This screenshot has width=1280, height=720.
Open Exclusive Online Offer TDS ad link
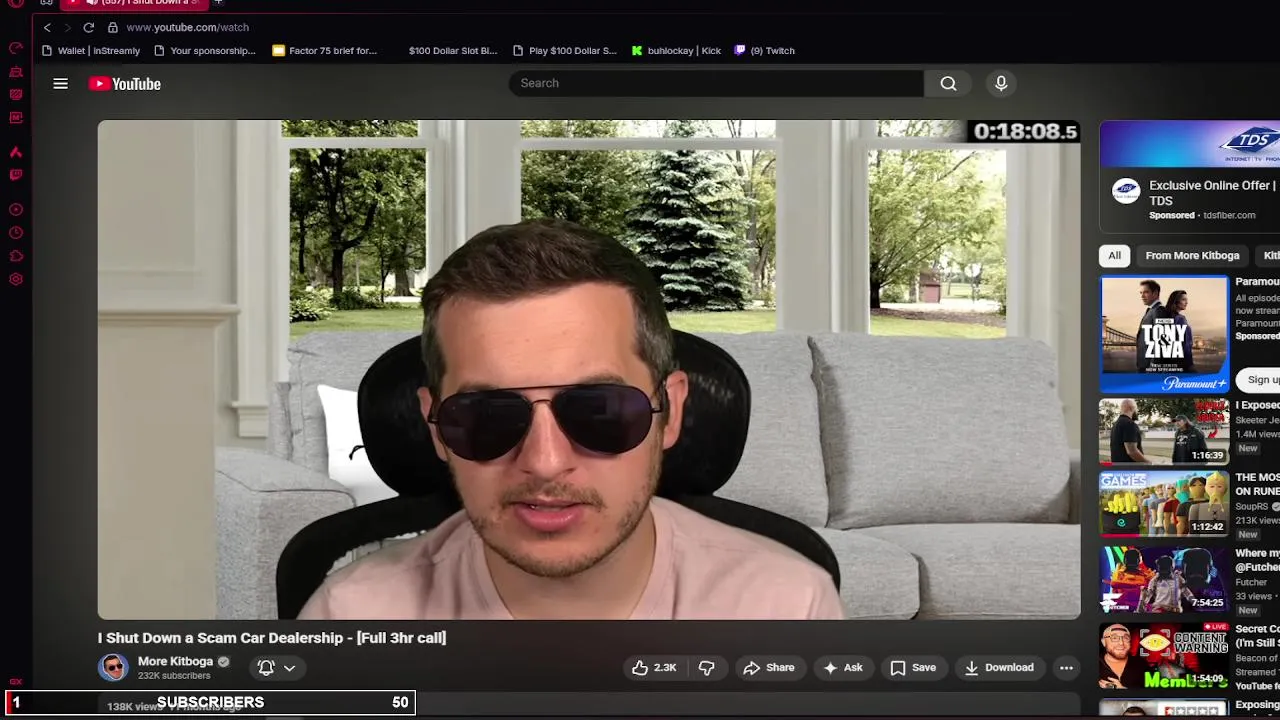pos(1214,193)
